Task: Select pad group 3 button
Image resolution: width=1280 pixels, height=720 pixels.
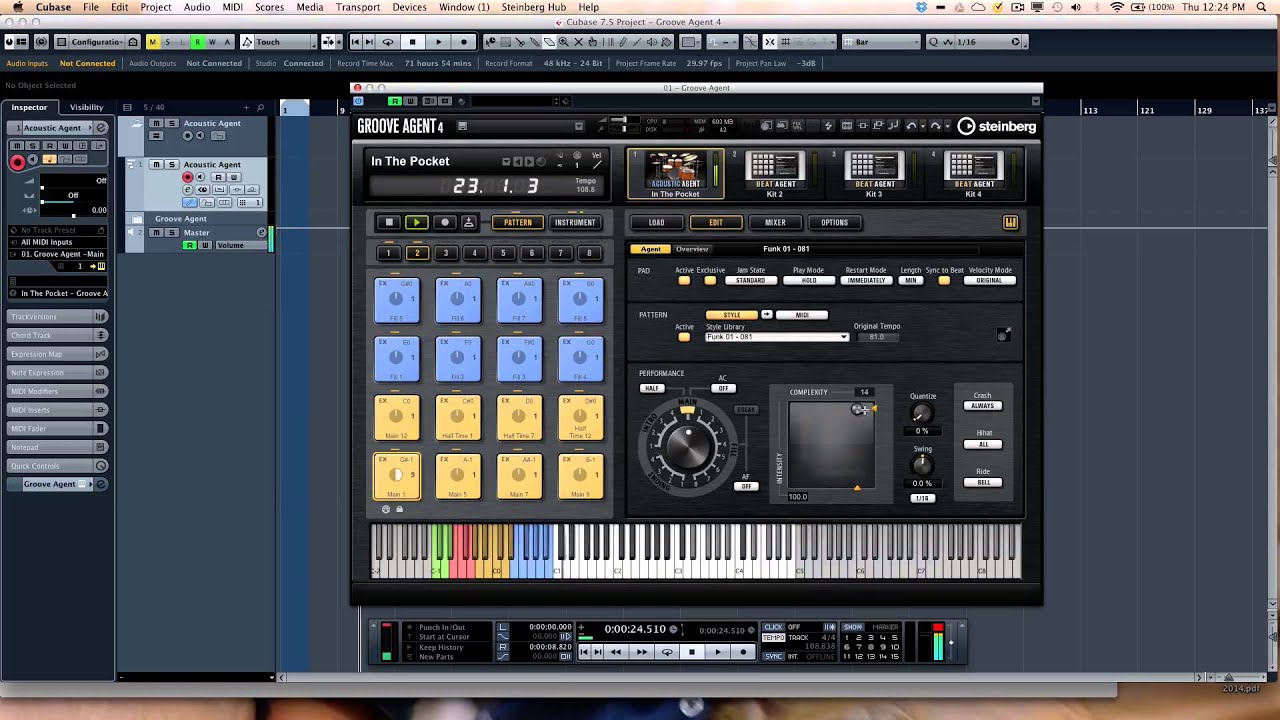Action: (446, 253)
